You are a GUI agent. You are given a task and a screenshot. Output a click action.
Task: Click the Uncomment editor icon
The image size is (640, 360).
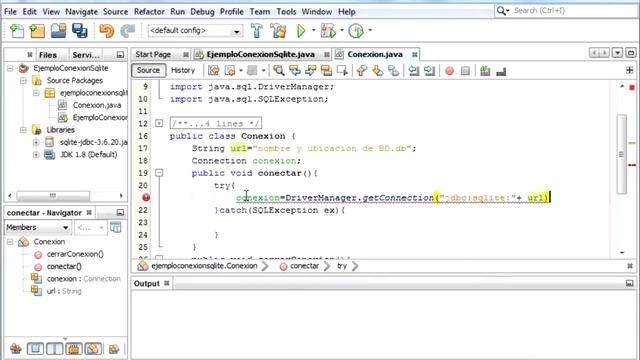click(501, 71)
